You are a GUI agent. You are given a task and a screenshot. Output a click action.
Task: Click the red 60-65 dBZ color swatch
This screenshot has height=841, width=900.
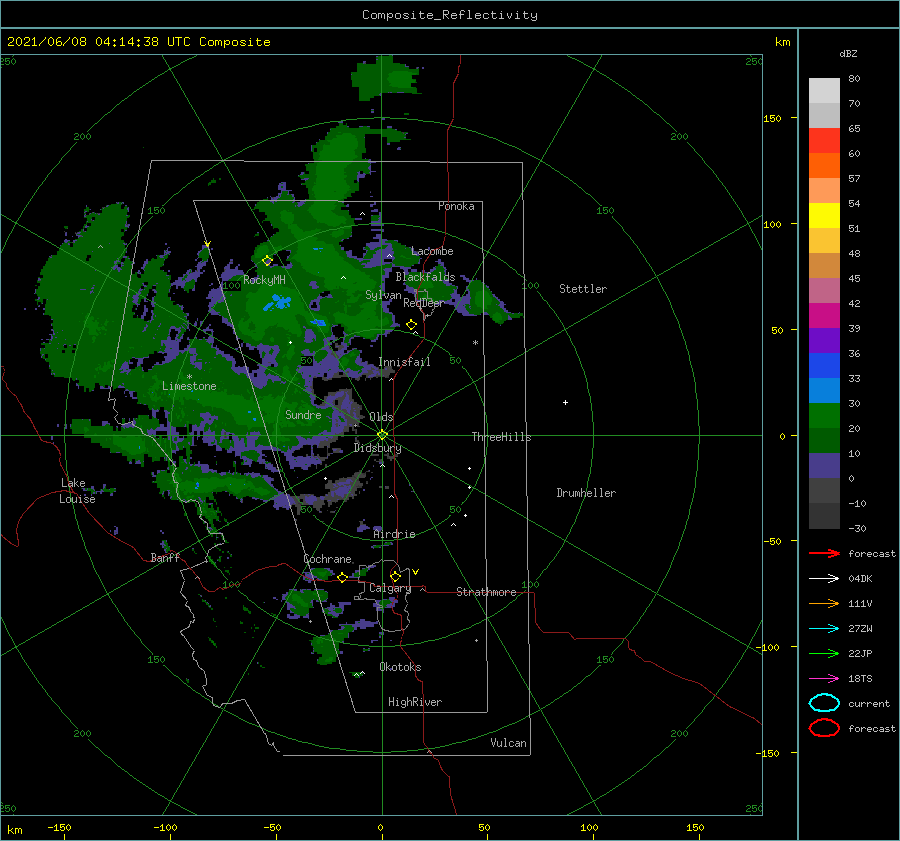pyautogui.click(x=824, y=141)
